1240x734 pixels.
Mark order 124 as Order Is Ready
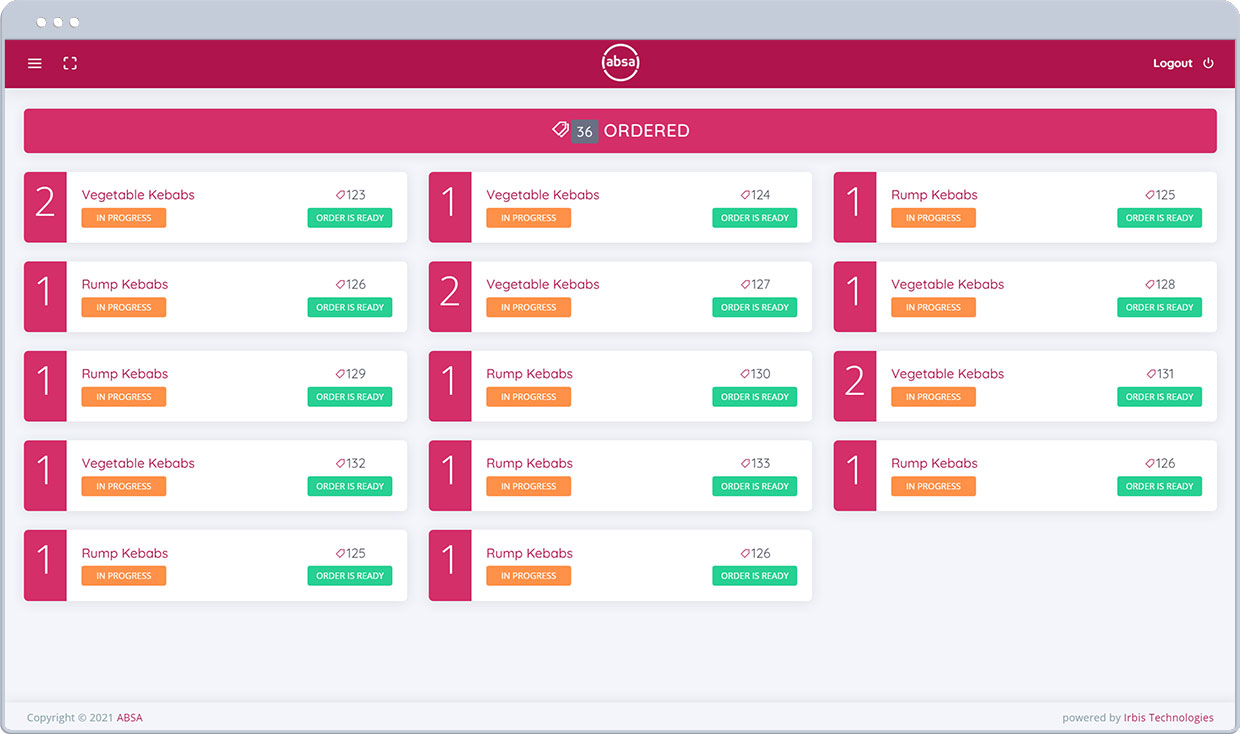pos(754,218)
